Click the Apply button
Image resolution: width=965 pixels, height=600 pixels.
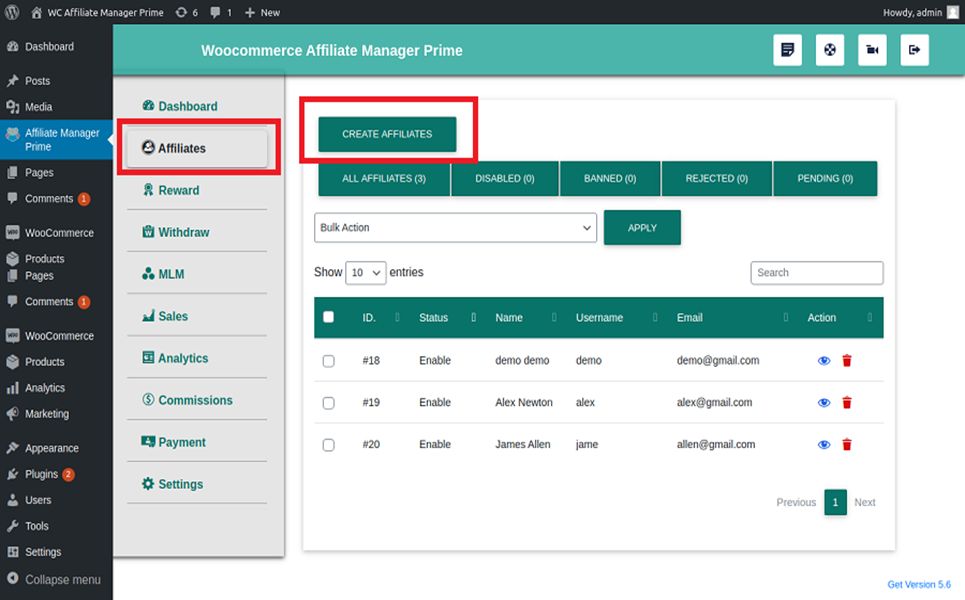pos(642,228)
